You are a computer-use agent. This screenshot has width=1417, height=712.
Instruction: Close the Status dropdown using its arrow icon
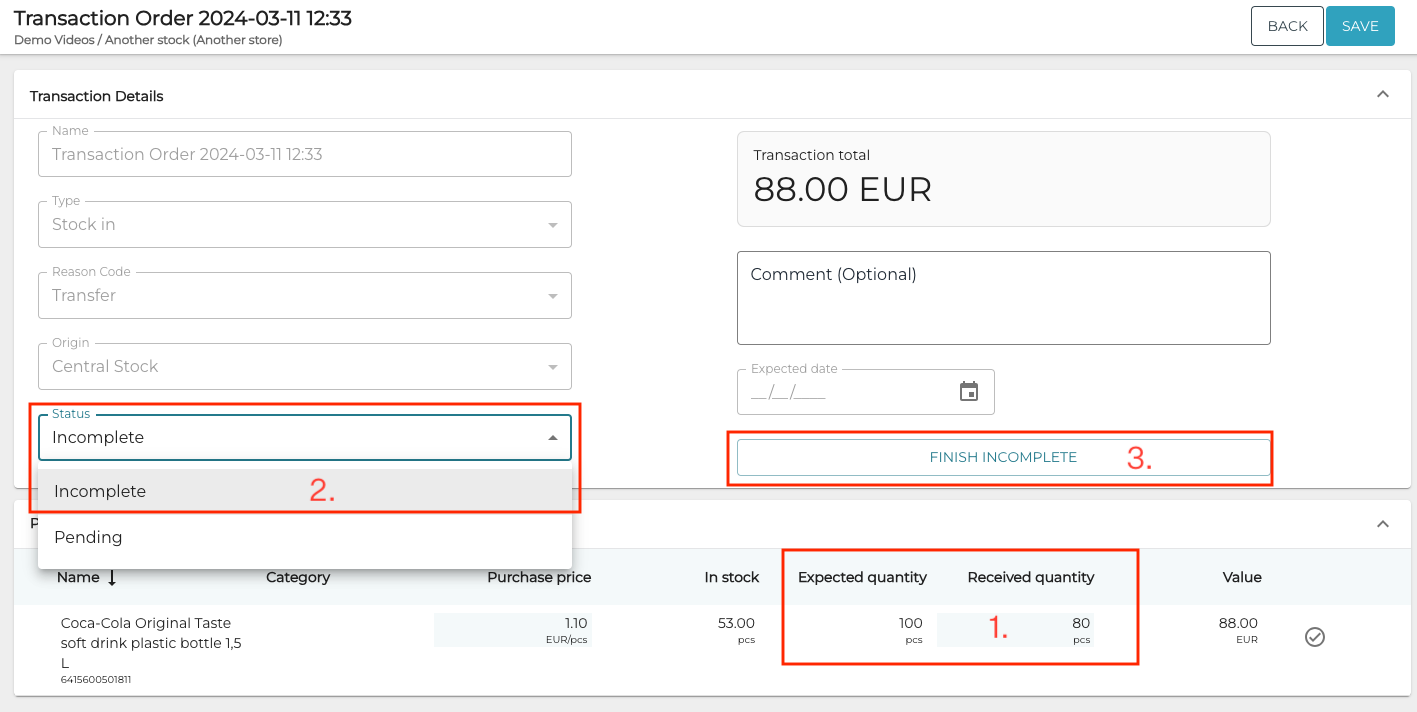tap(553, 437)
